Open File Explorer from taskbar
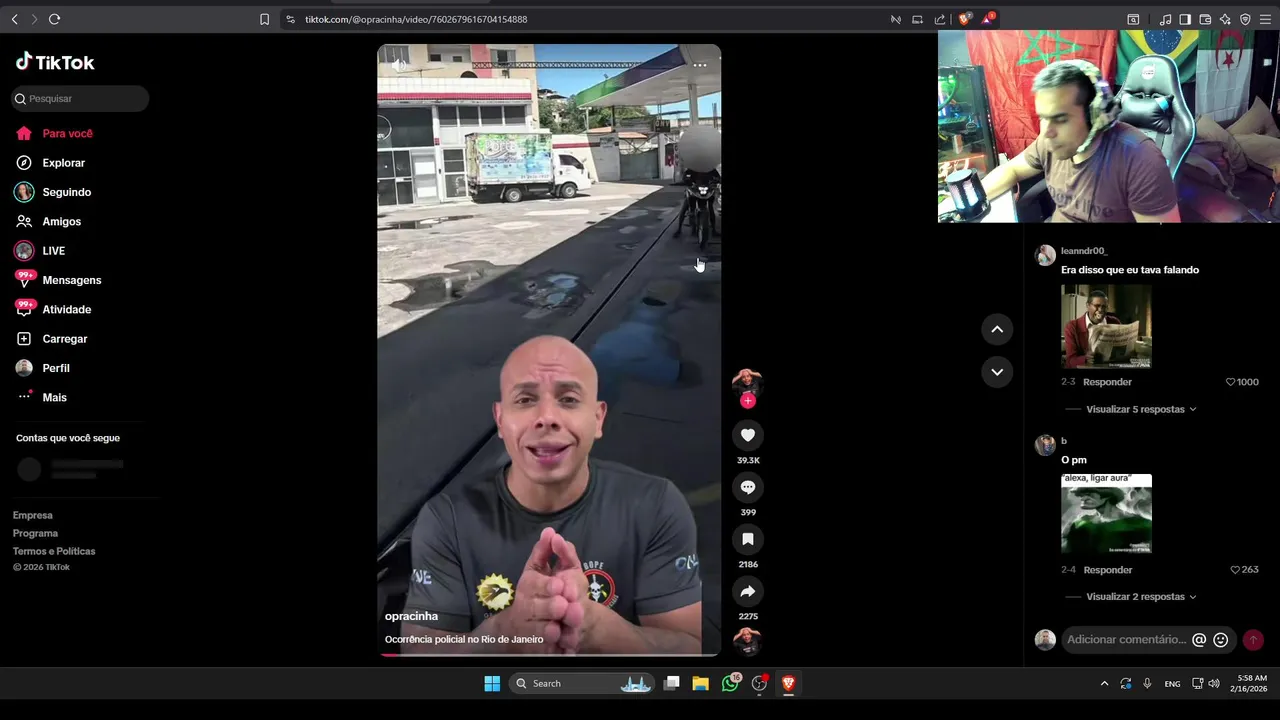 tap(700, 684)
